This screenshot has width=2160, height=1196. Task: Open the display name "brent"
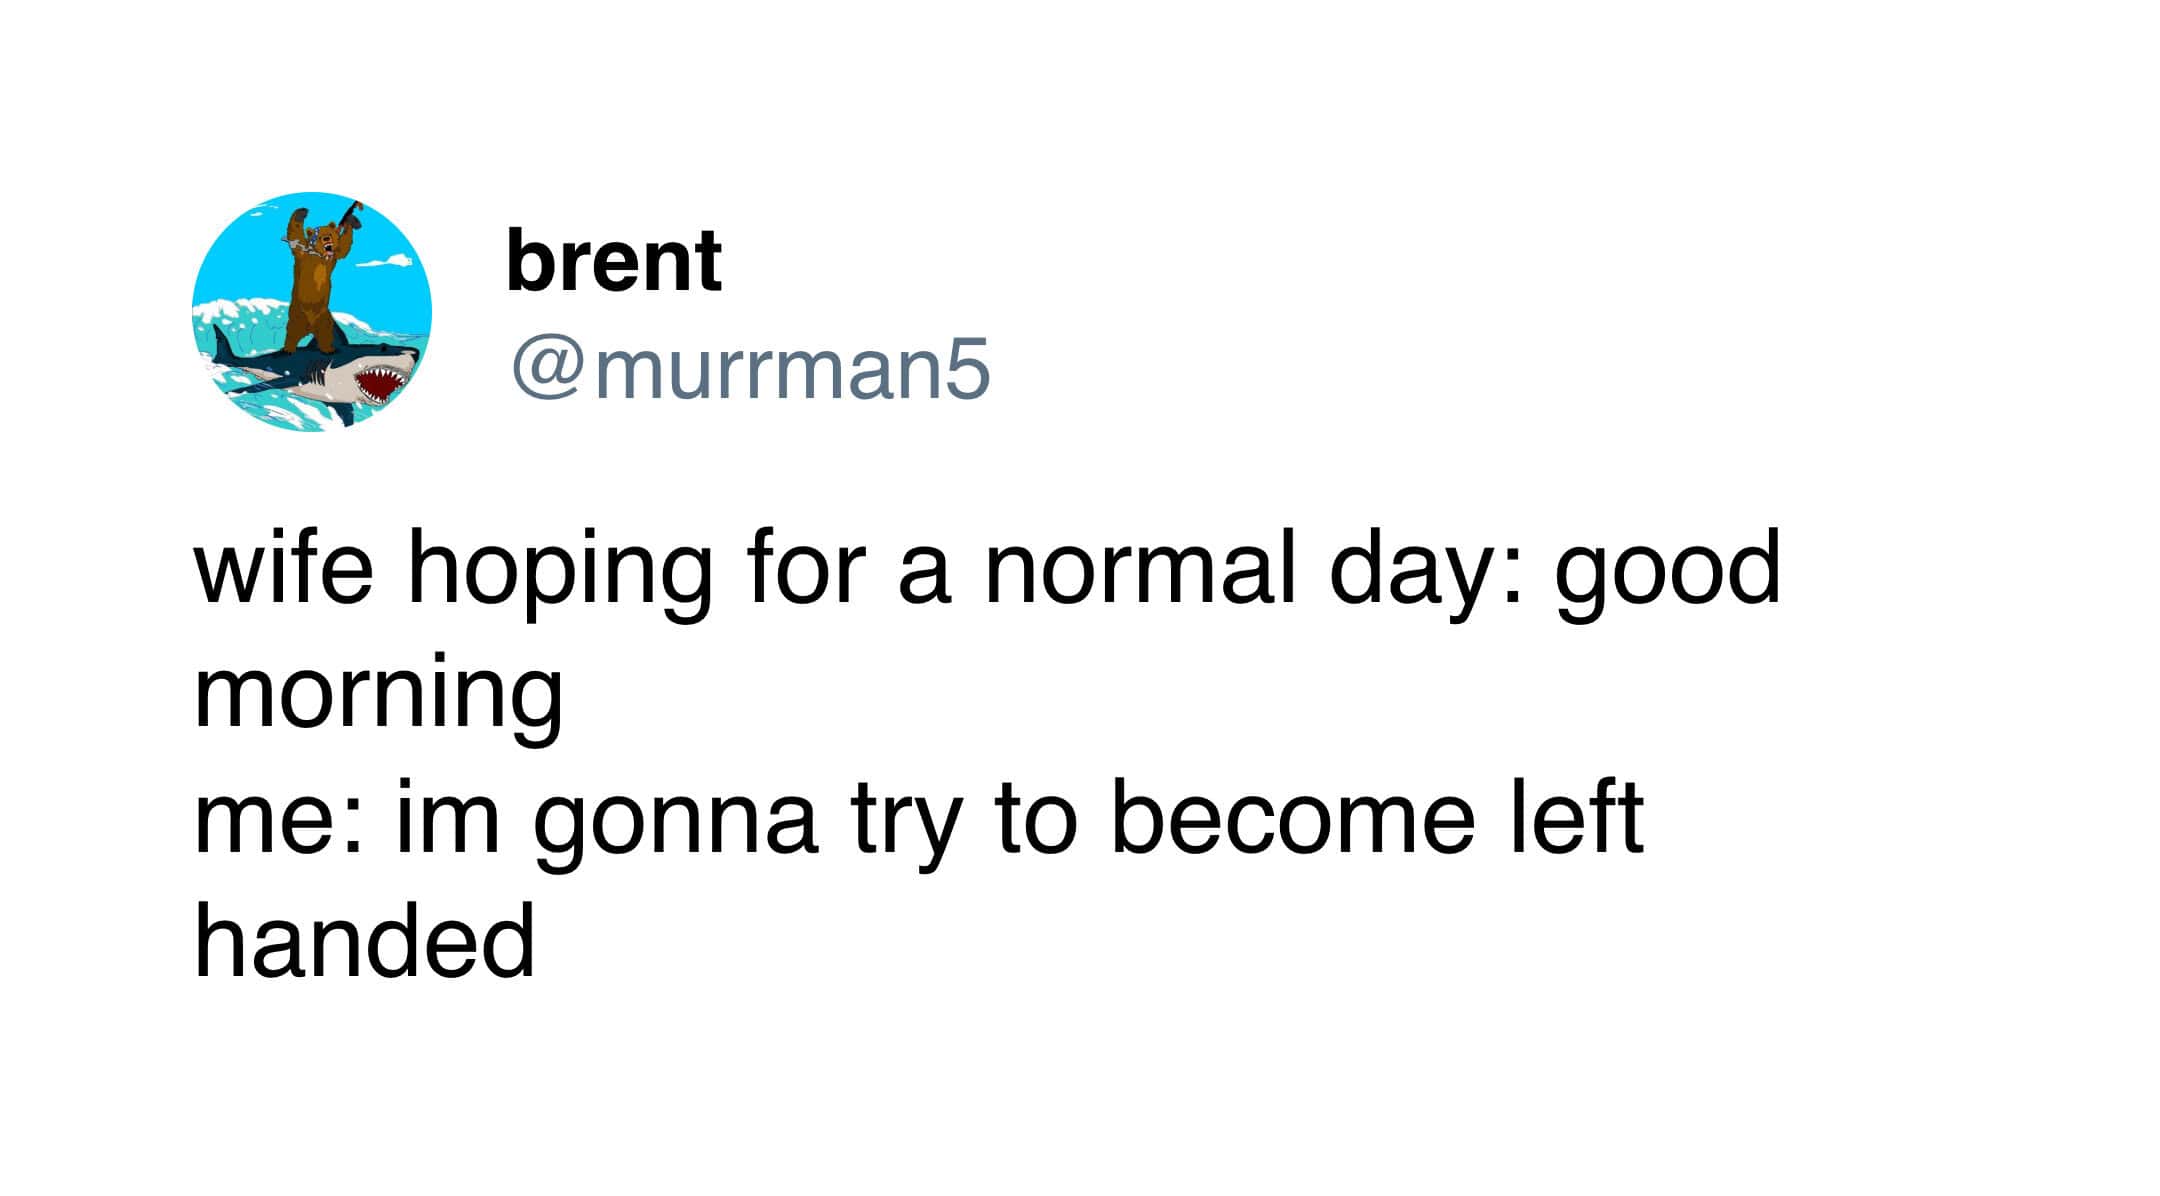[613, 261]
